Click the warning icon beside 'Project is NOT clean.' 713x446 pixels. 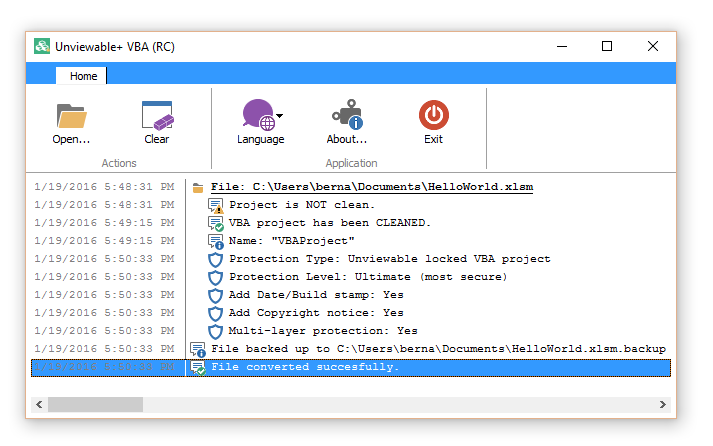[216, 205]
